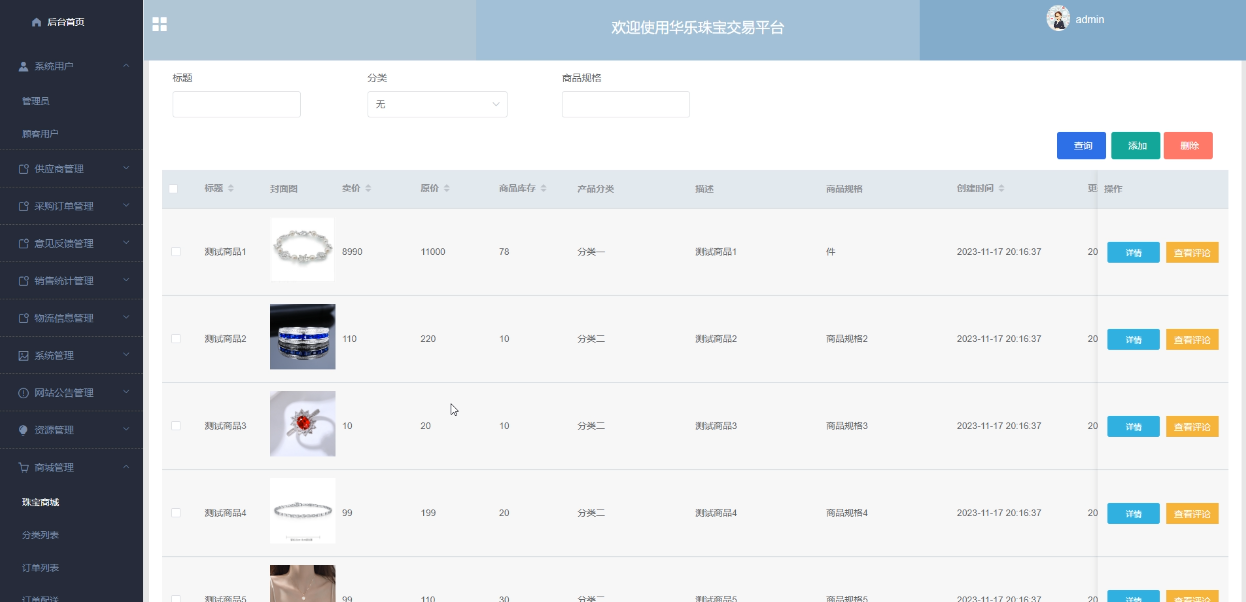Click the blue 查询 button
The image size is (1246, 602).
[x=1081, y=146]
